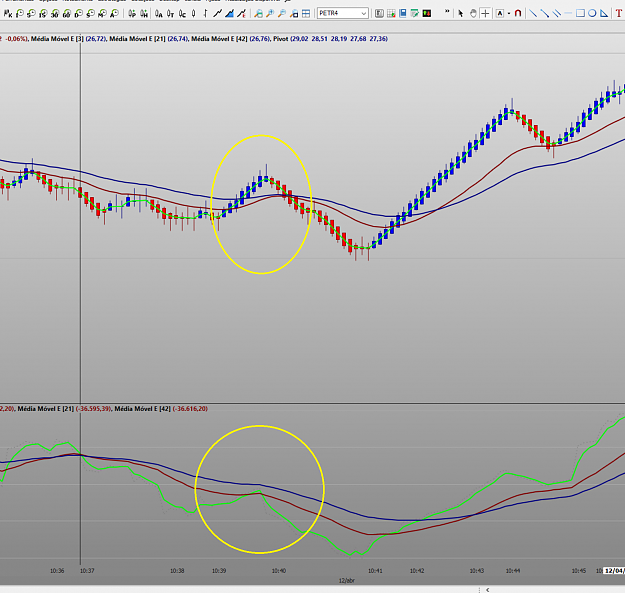Click the black red-green arrows icon

(426, 14)
